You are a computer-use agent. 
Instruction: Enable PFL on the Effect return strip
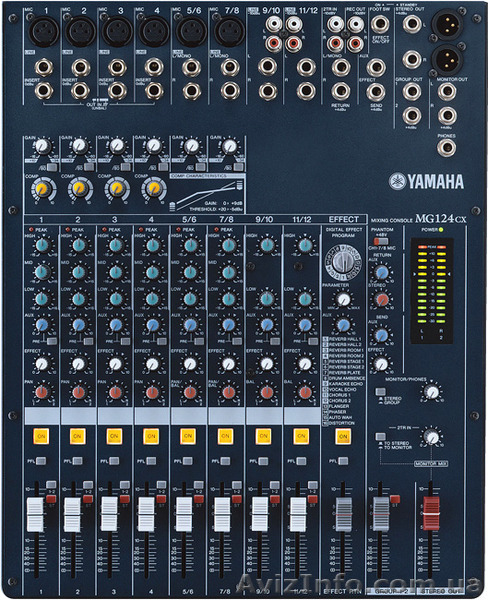click(x=343, y=461)
